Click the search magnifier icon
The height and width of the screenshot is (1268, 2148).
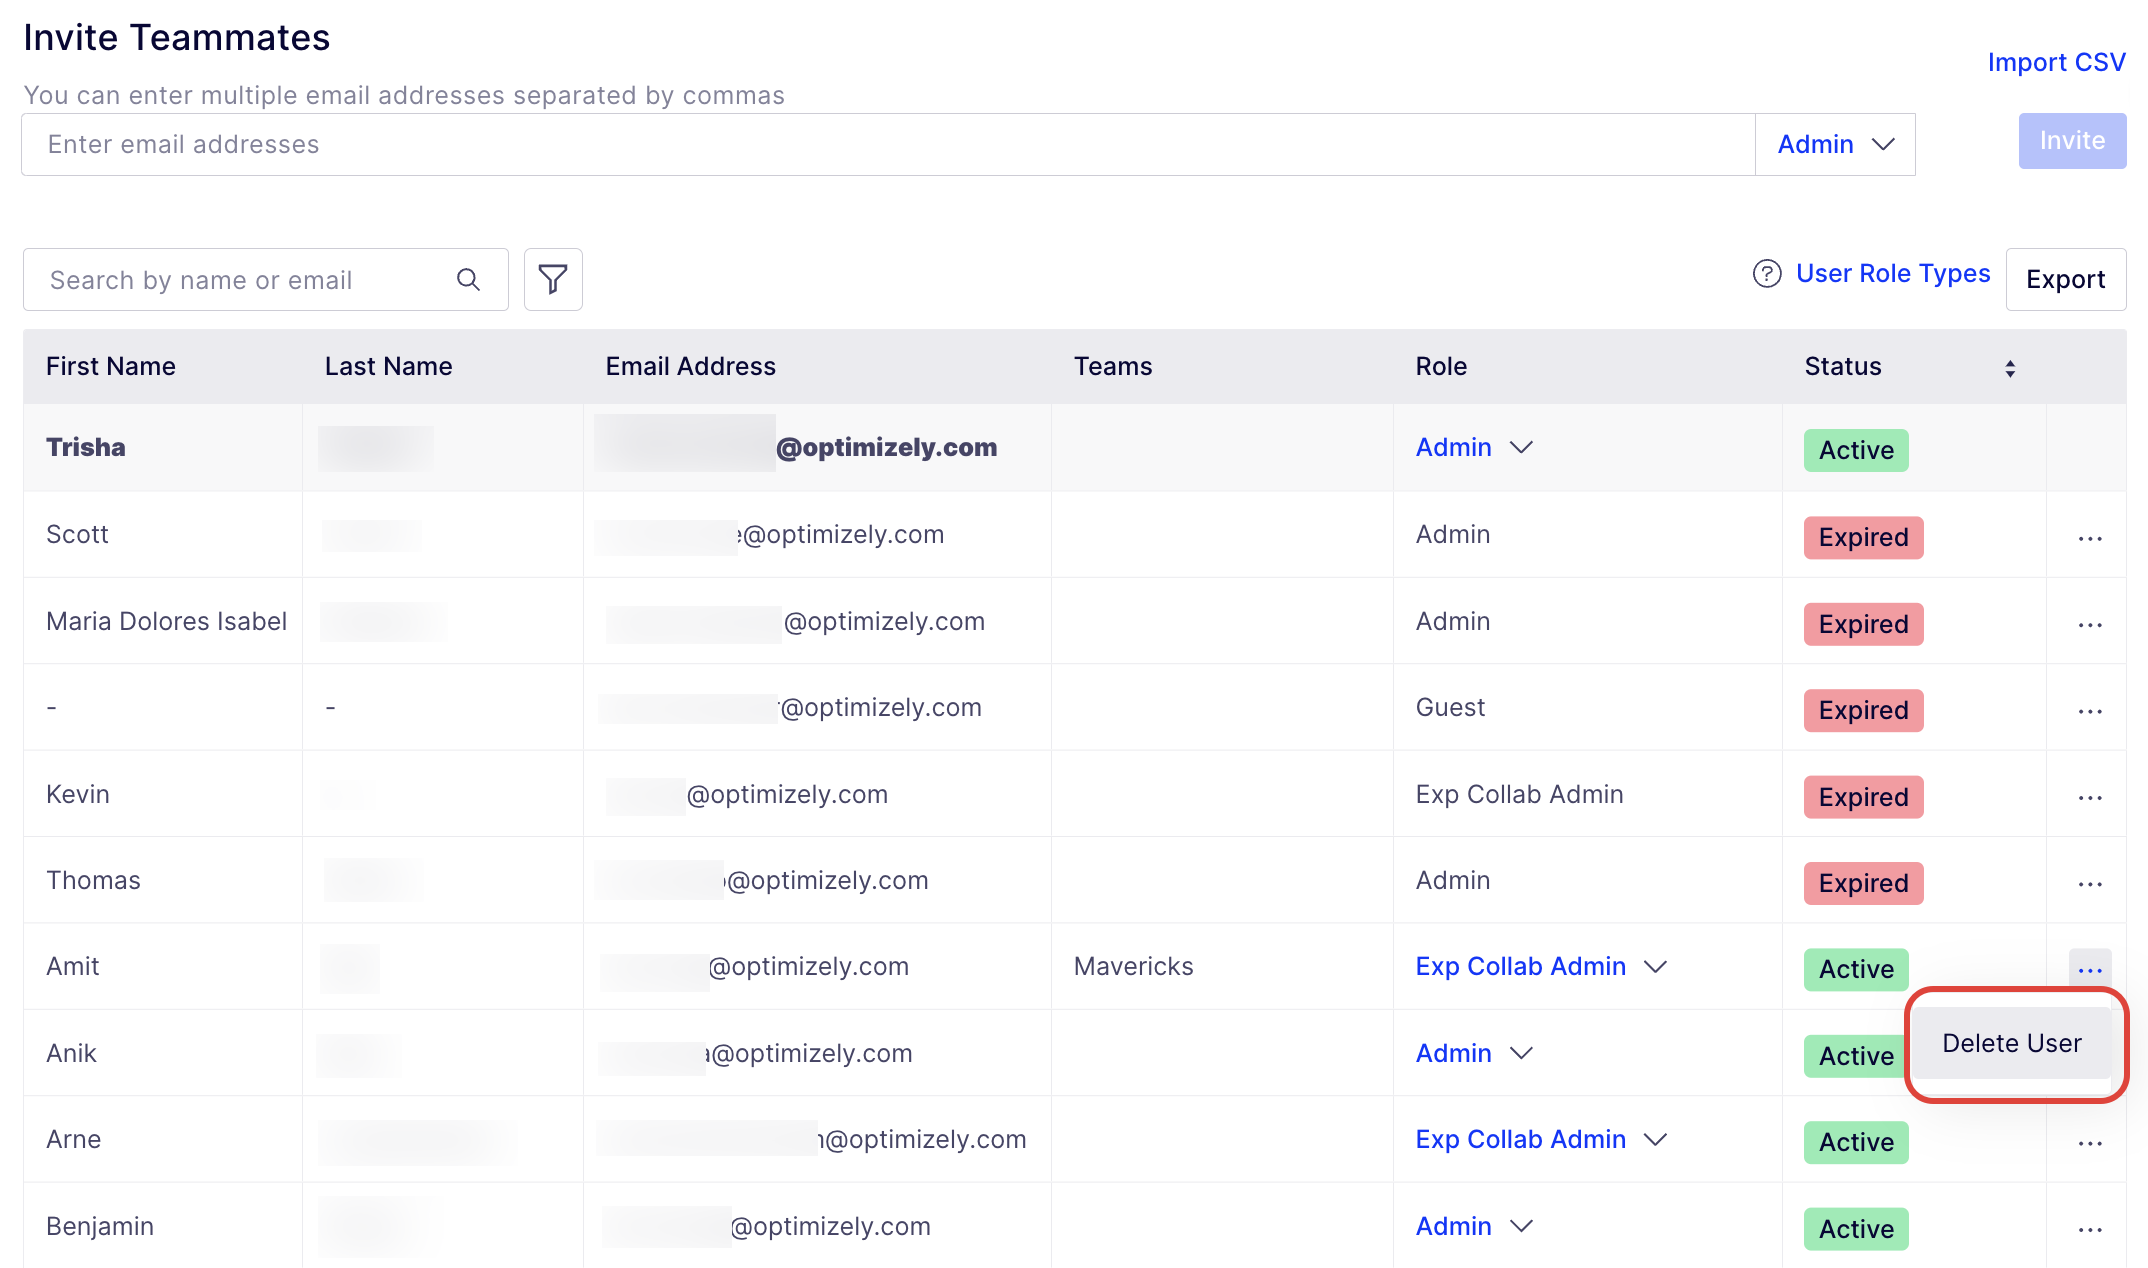[468, 280]
